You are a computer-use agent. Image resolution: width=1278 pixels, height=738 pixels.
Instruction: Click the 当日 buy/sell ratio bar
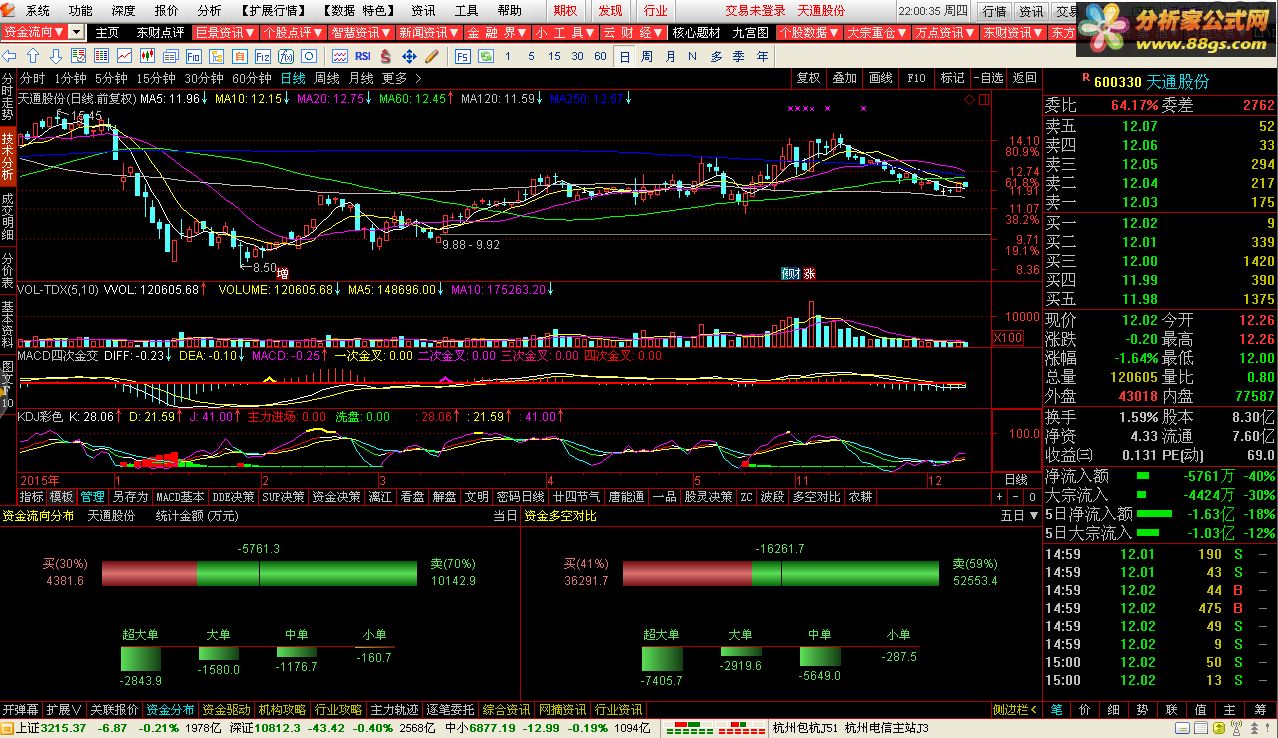pos(259,573)
